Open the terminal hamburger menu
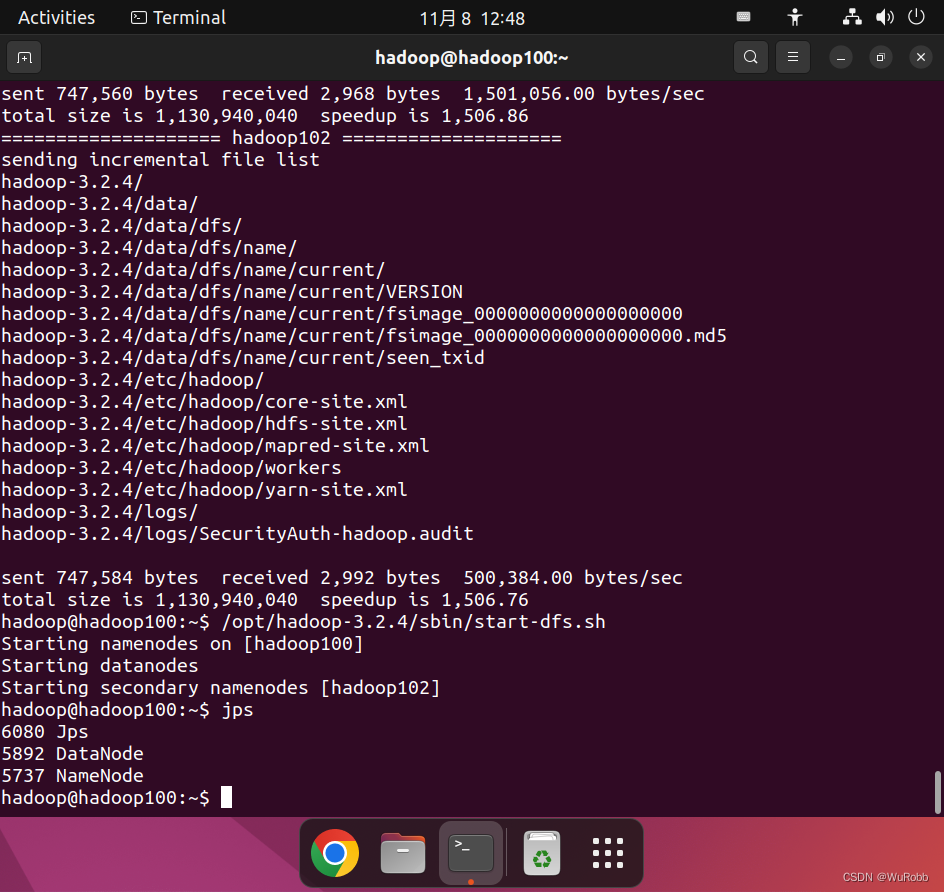The image size is (944, 892). pos(792,57)
